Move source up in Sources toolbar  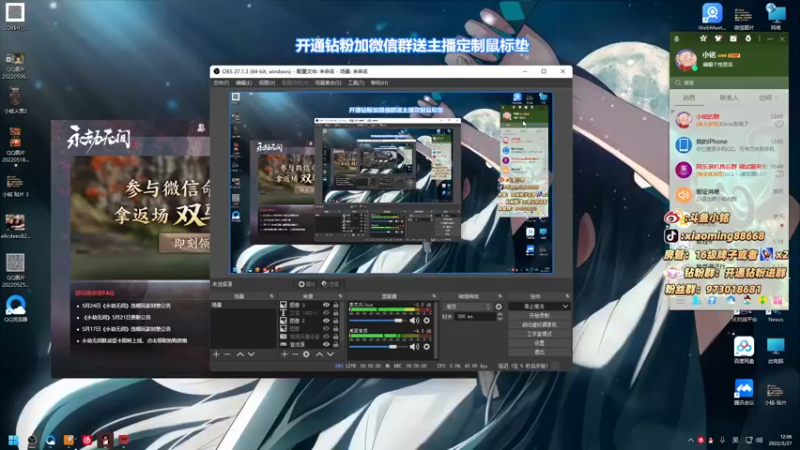point(319,354)
